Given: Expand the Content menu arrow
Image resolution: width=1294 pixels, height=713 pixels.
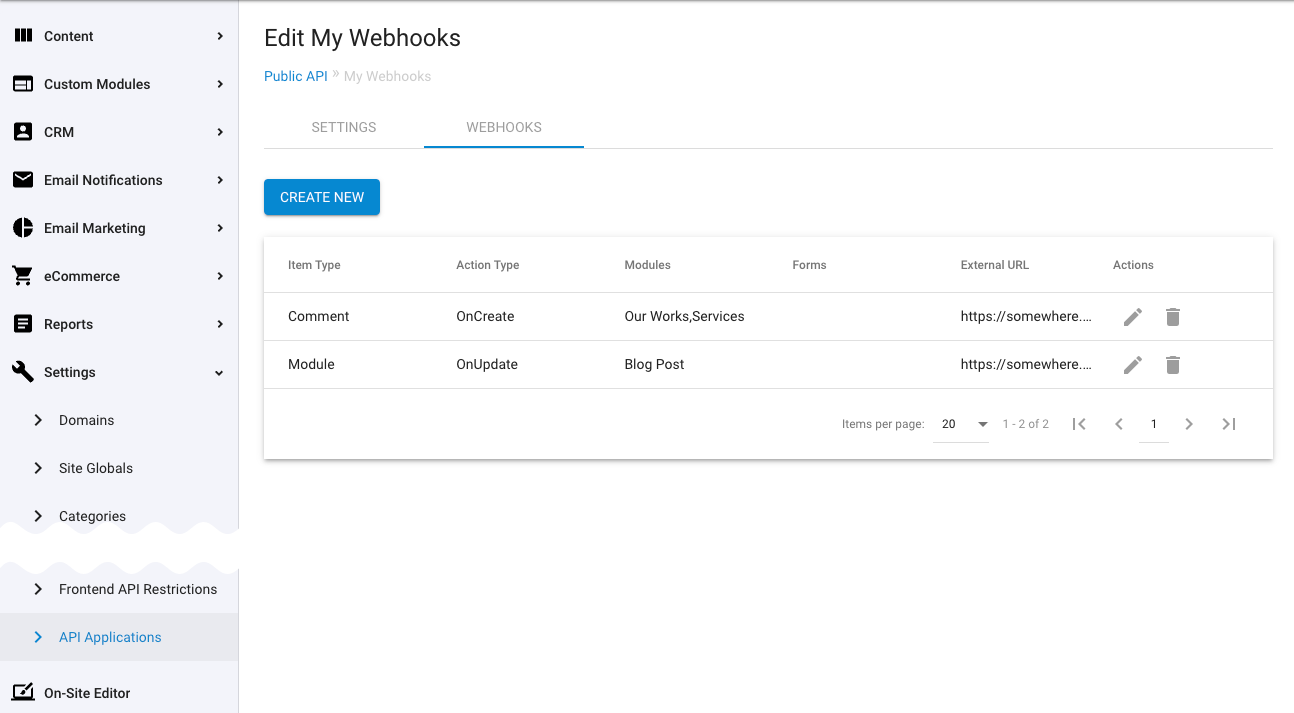Looking at the screenshot, I should pos(220,36).
